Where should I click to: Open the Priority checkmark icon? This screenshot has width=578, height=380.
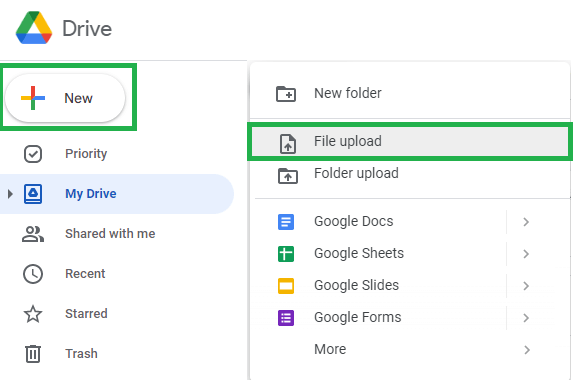[33, 154]
